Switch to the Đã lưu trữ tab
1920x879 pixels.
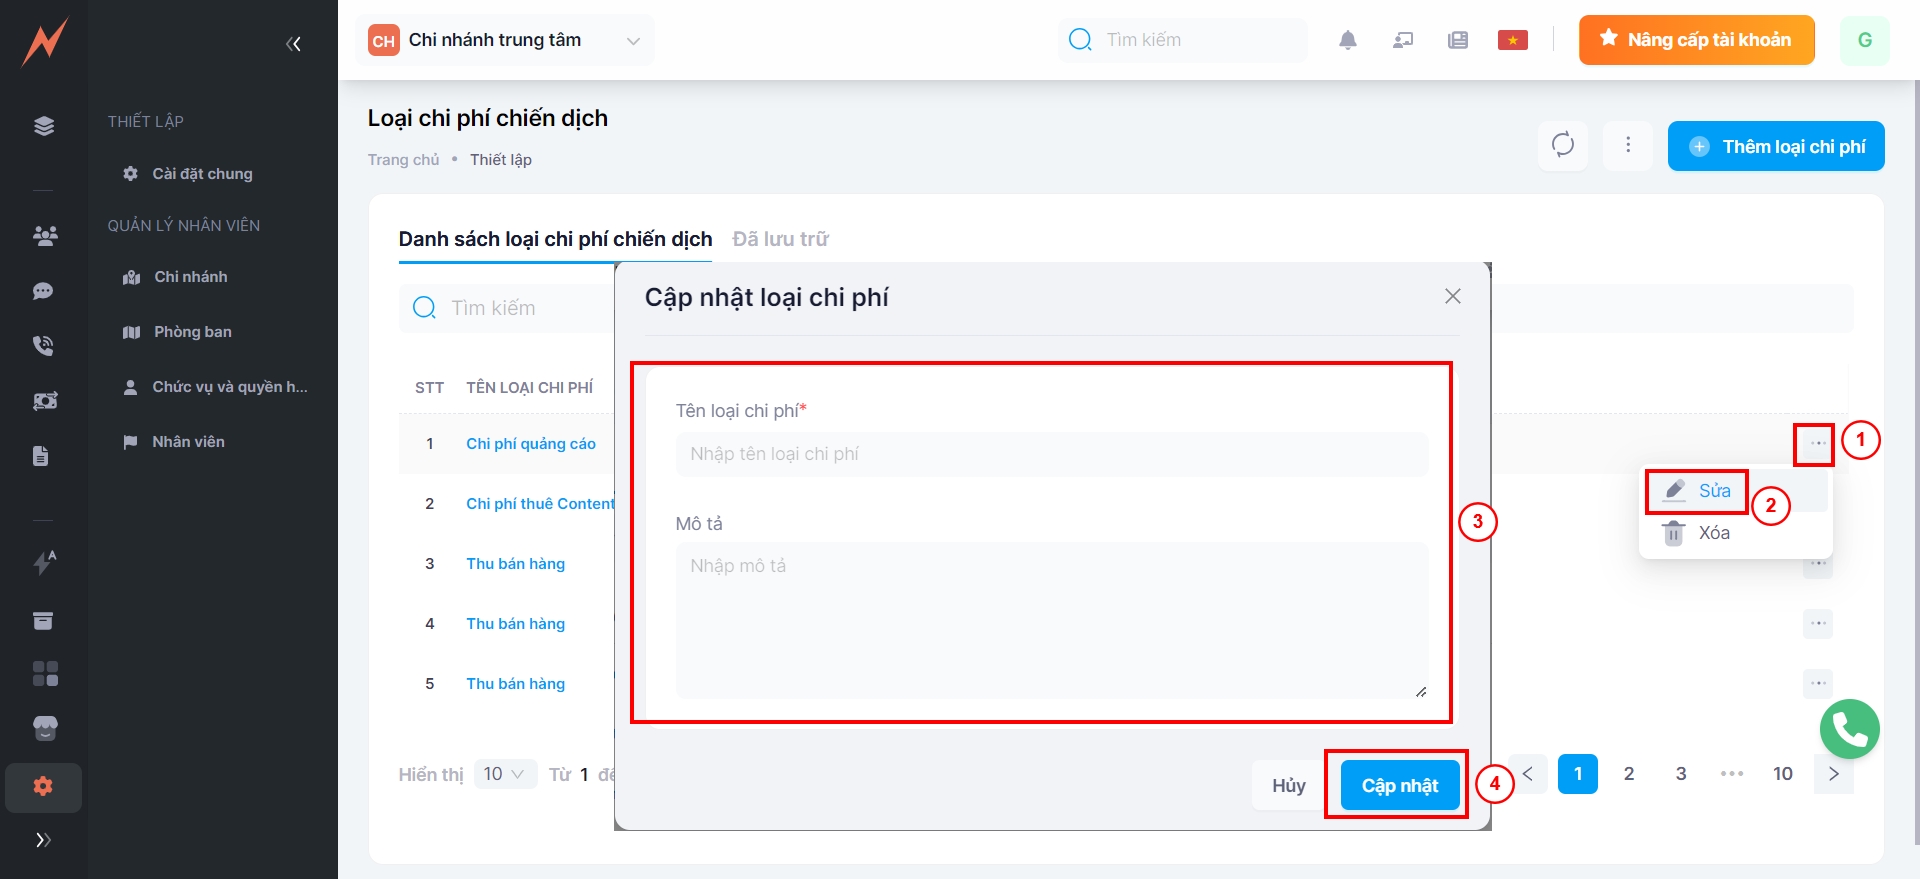[x=780, y=239]
